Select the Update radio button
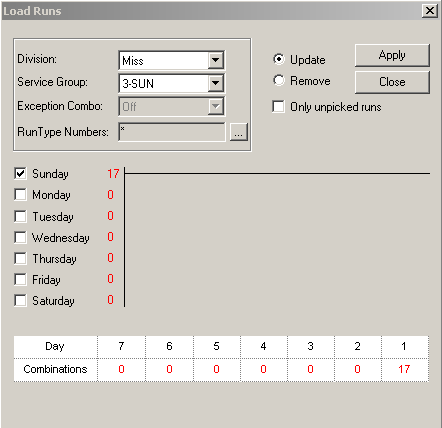 (x=279, y=59)
